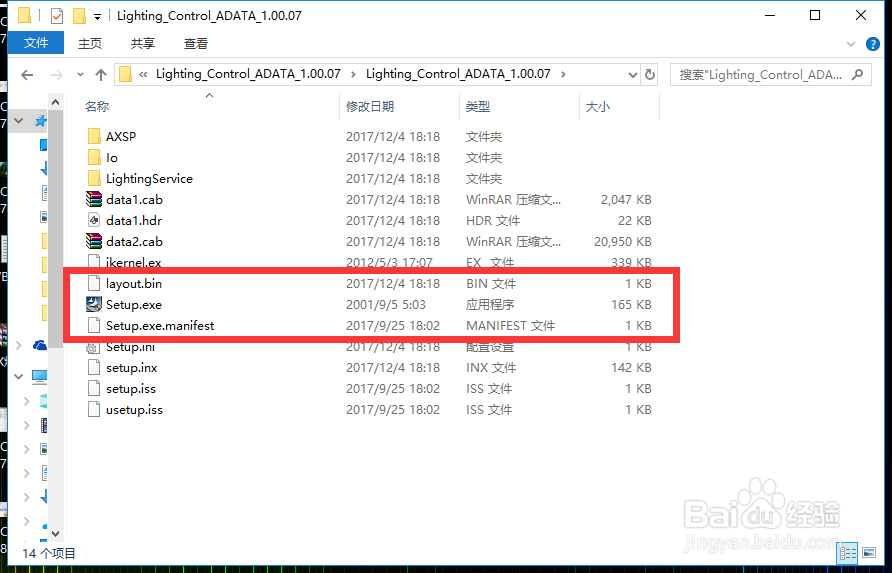
Task: Click the HDR 文件 type cell
Action: click(x=493, y=220)
